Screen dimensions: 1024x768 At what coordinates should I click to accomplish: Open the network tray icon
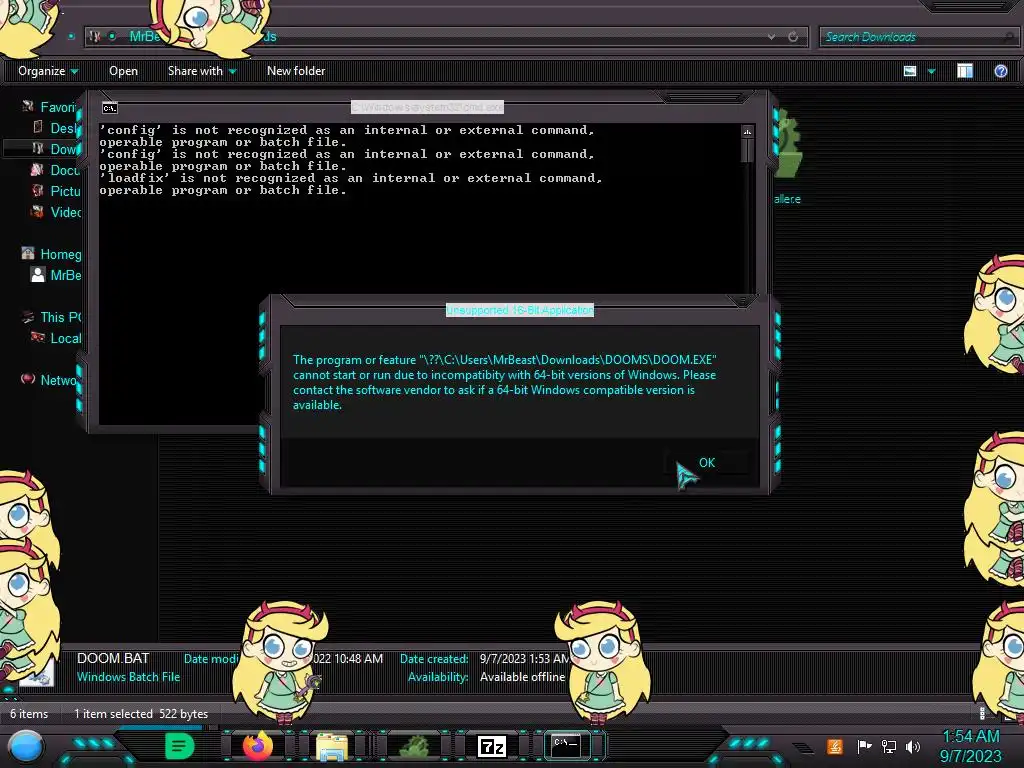click(889, 746)
